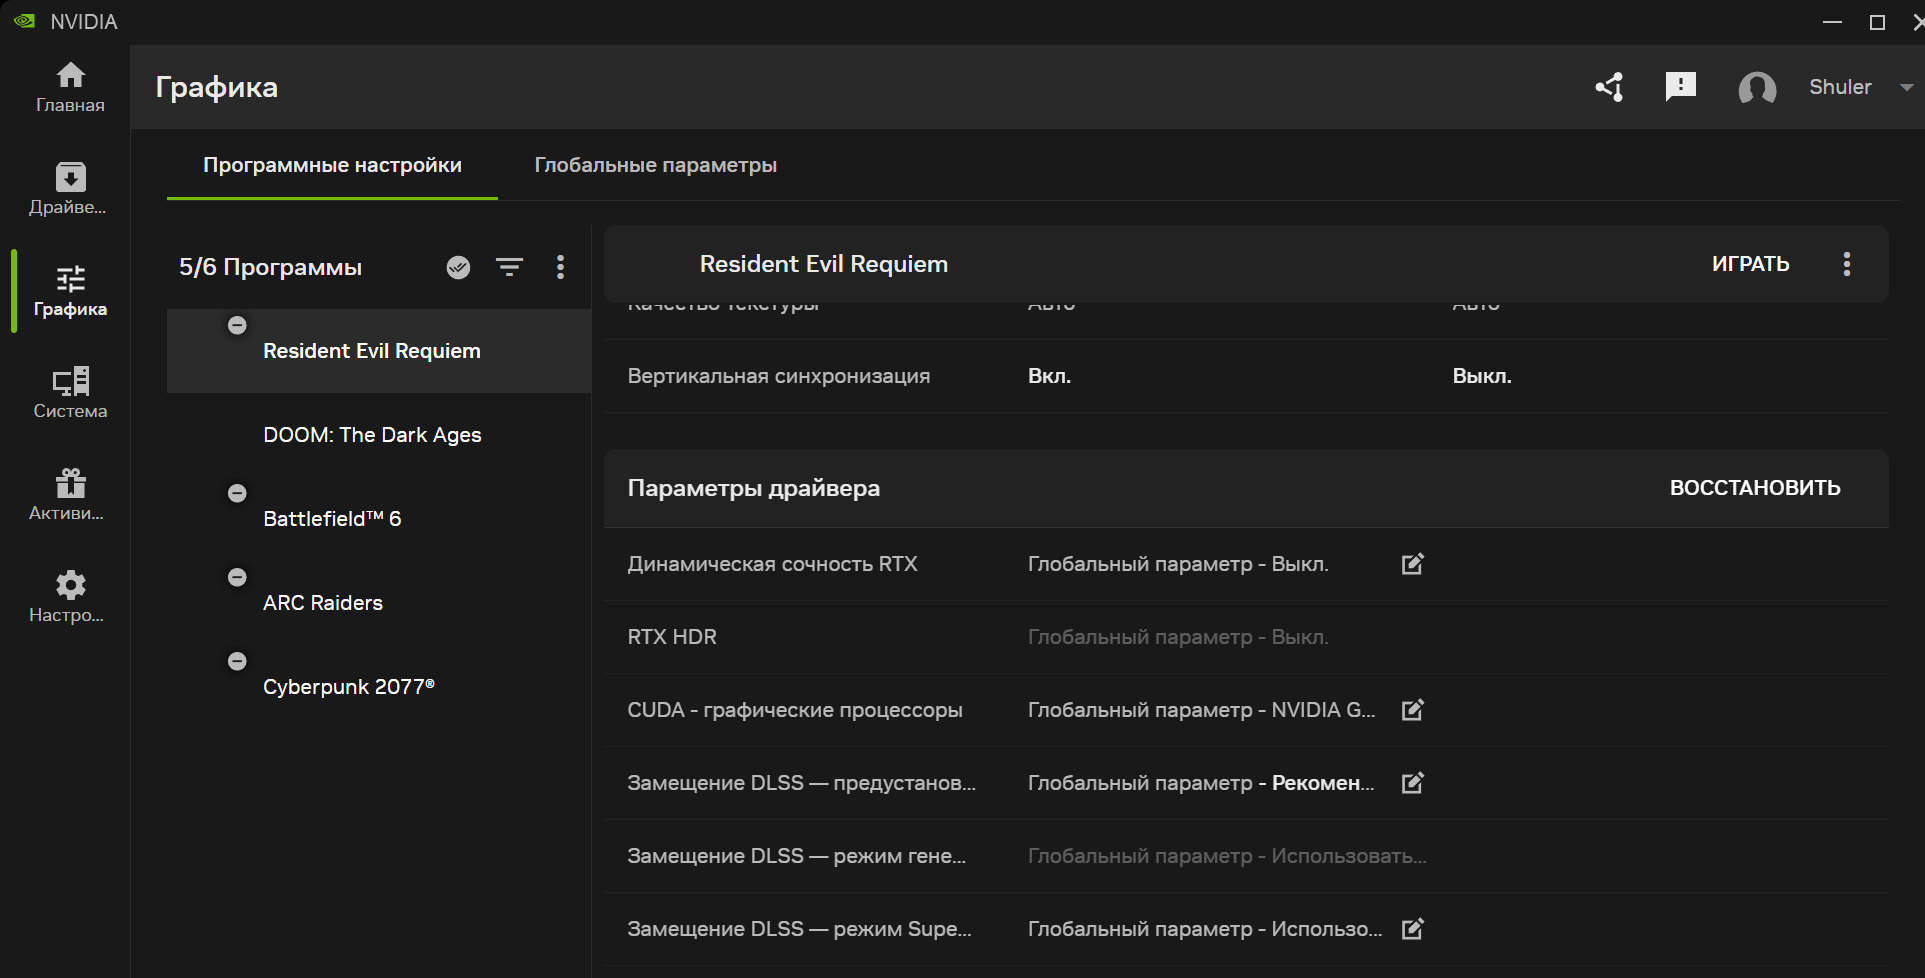Open the Drivers sidebar section
The height and width of the screenshot is (978, 1925).
coord(70,188)
